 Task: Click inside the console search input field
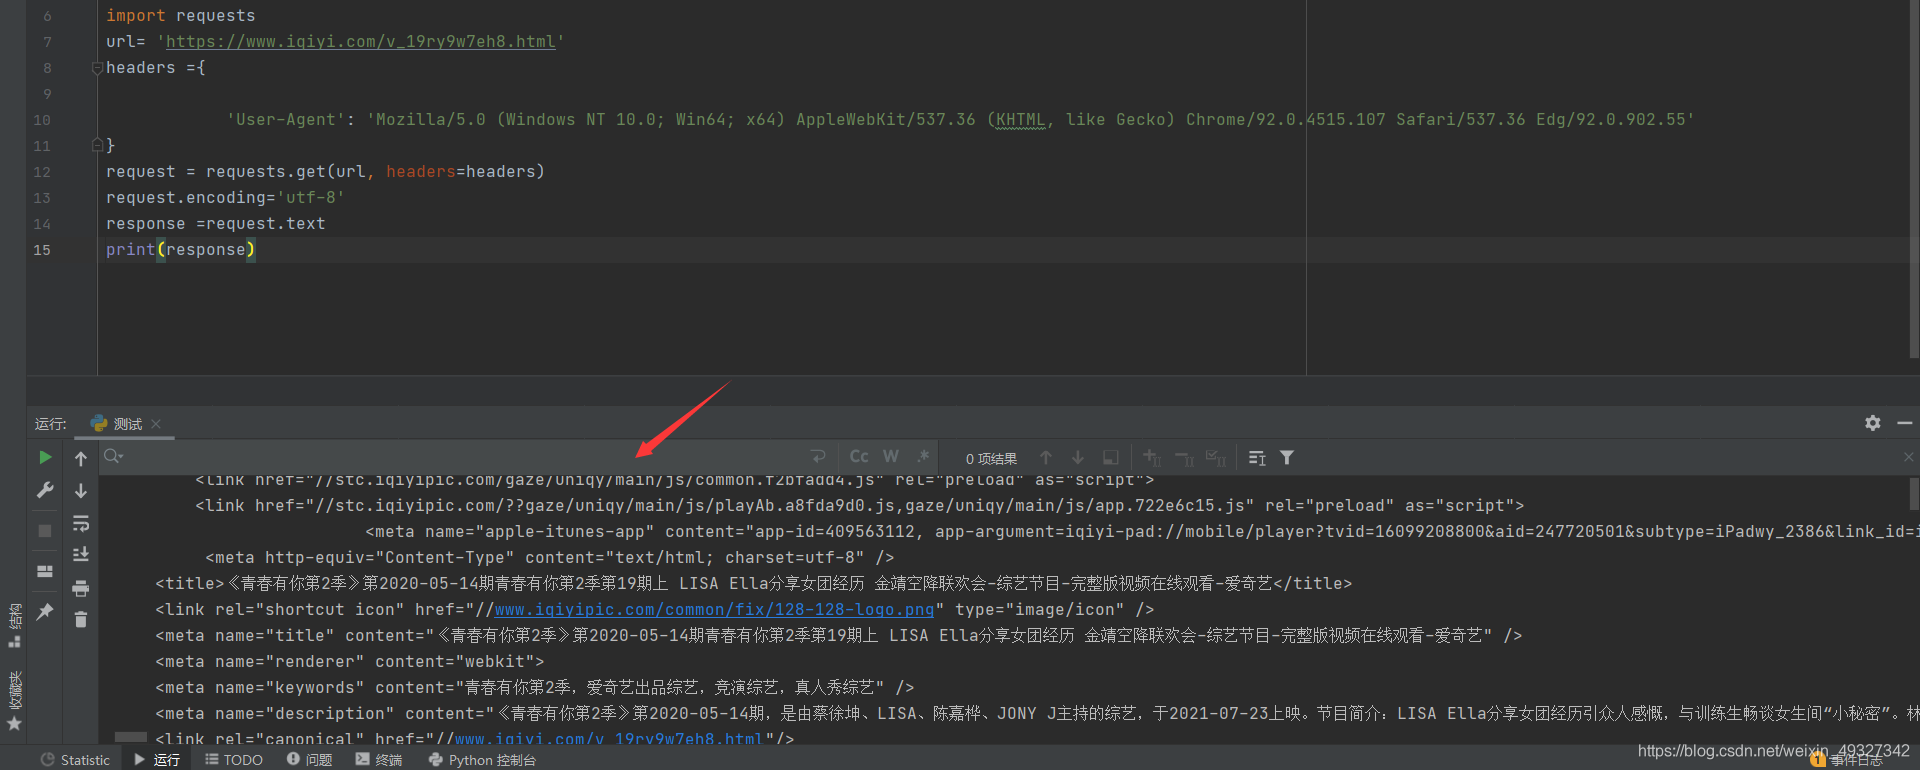click(x=465, y=457)
